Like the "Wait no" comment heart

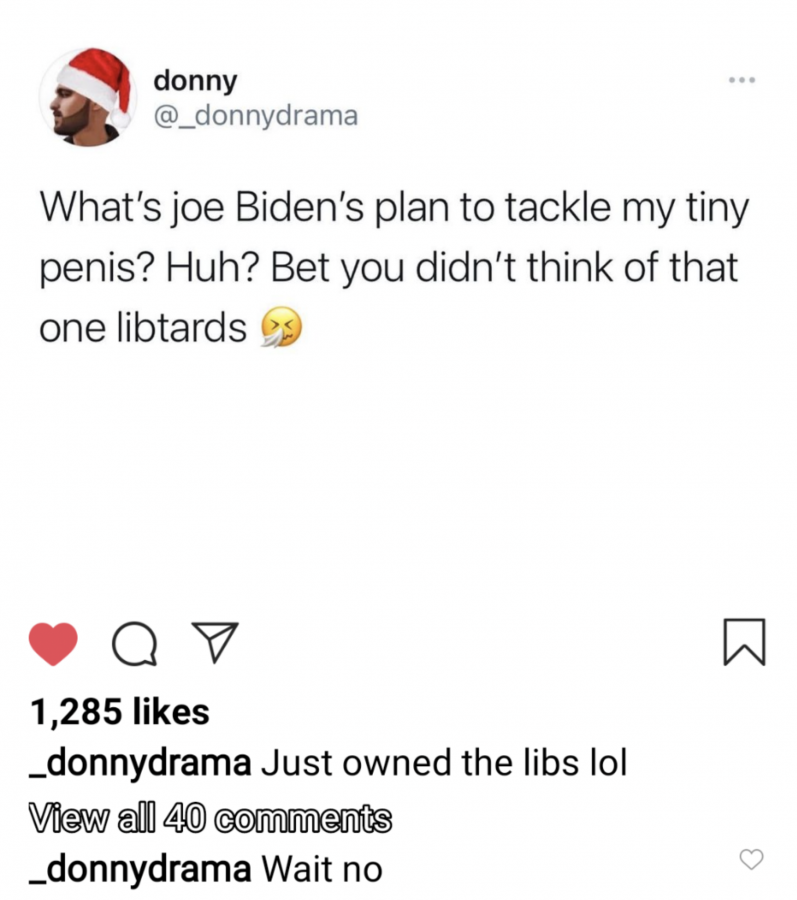[751, 859]
